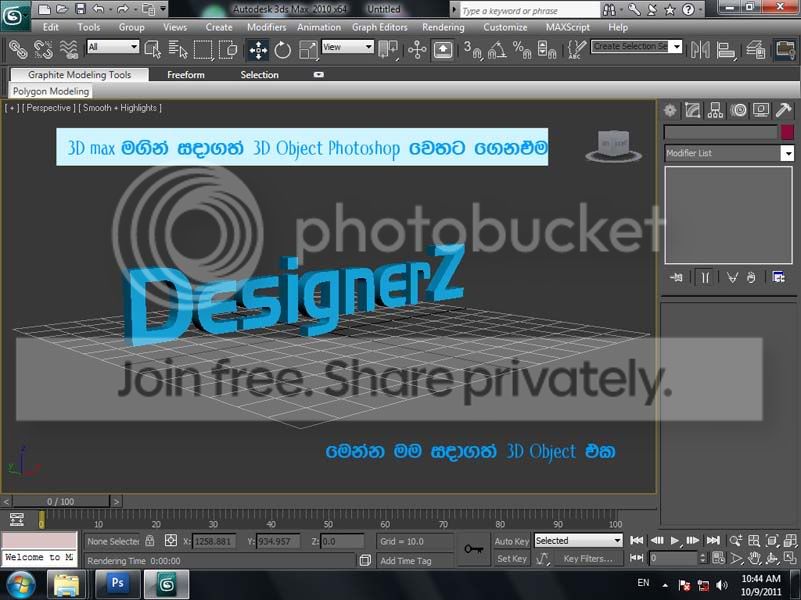Open the reference coordinate View dropdown
The height and width of the screenshot is (600, 801).
pyautogui.click(x=347, y=47)
